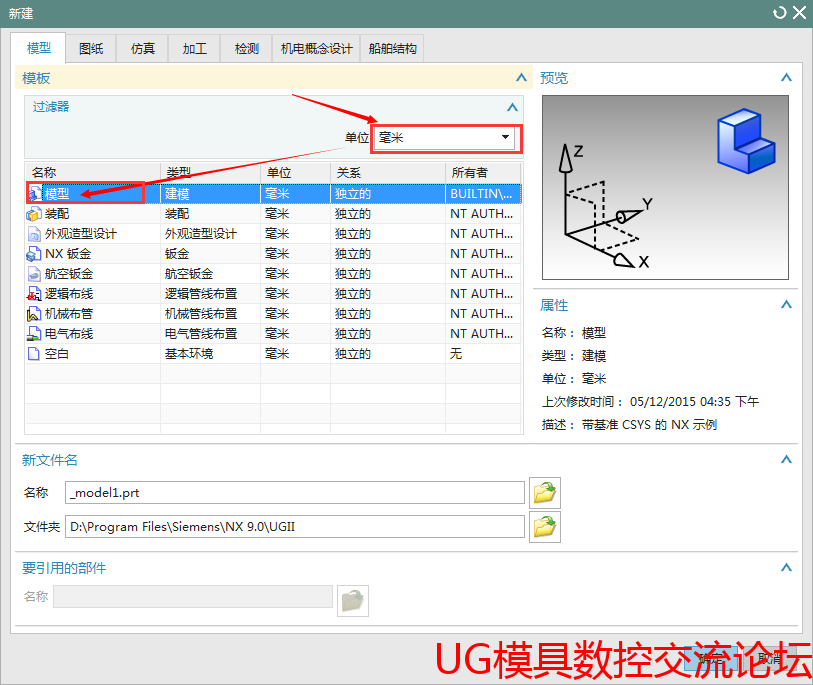Screen dimensions: 813x685
Task: Collapse the 新文件名 section
Action: point(786,459)
